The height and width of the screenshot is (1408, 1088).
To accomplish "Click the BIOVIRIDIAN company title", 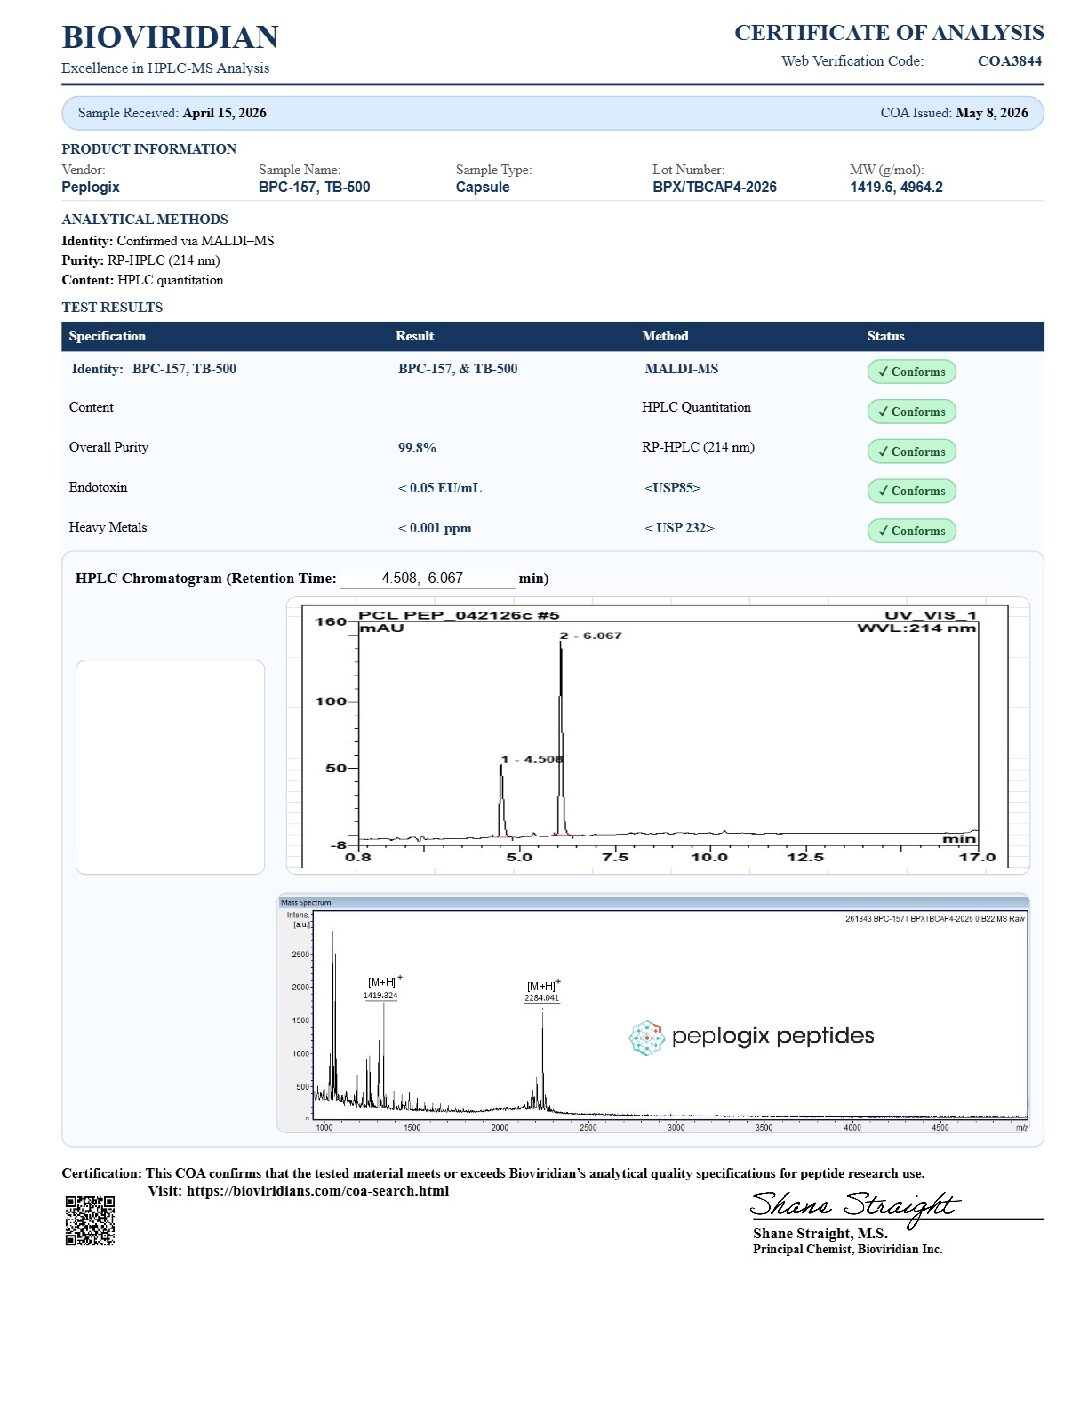I will click(x=170, y=37).
